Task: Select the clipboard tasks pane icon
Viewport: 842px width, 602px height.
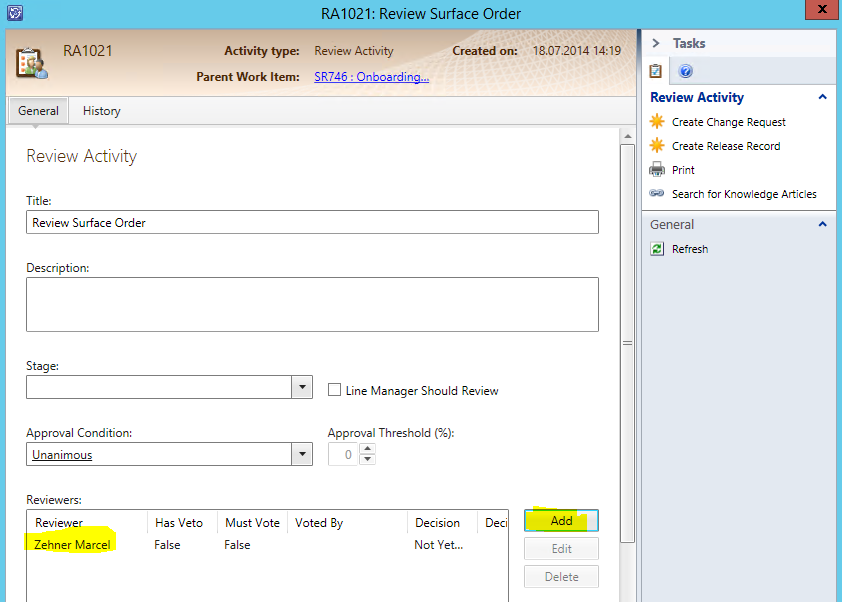Action: (656, 71)
